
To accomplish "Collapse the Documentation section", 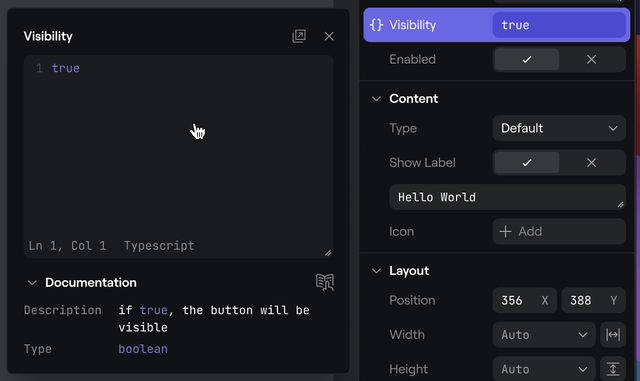I will tap(32, 283).
